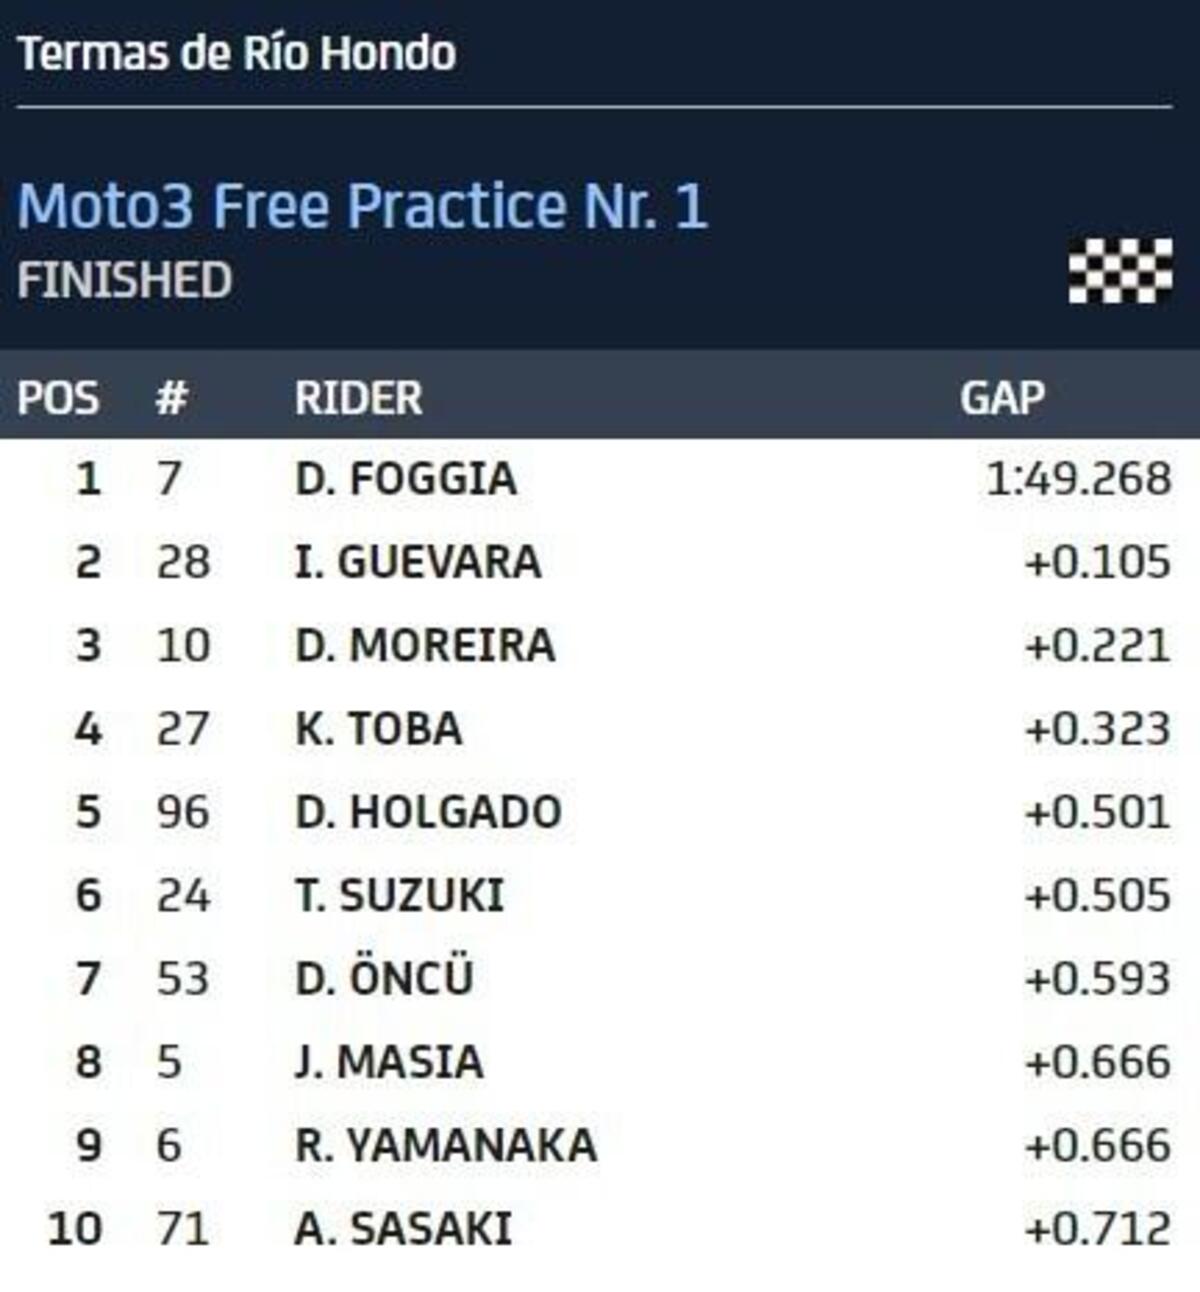Select the RIDER column header

tap(358, 398)
